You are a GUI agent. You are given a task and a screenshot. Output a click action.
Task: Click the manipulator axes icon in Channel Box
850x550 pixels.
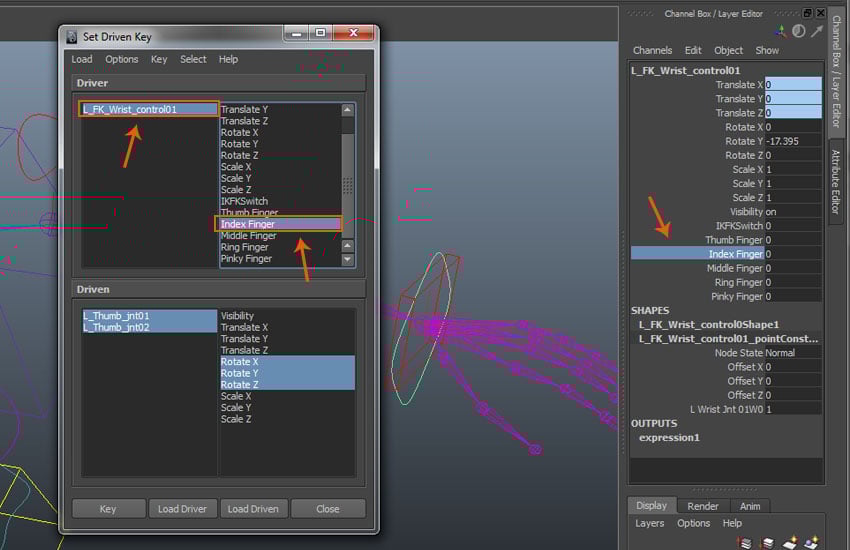[x=779, y=31]
